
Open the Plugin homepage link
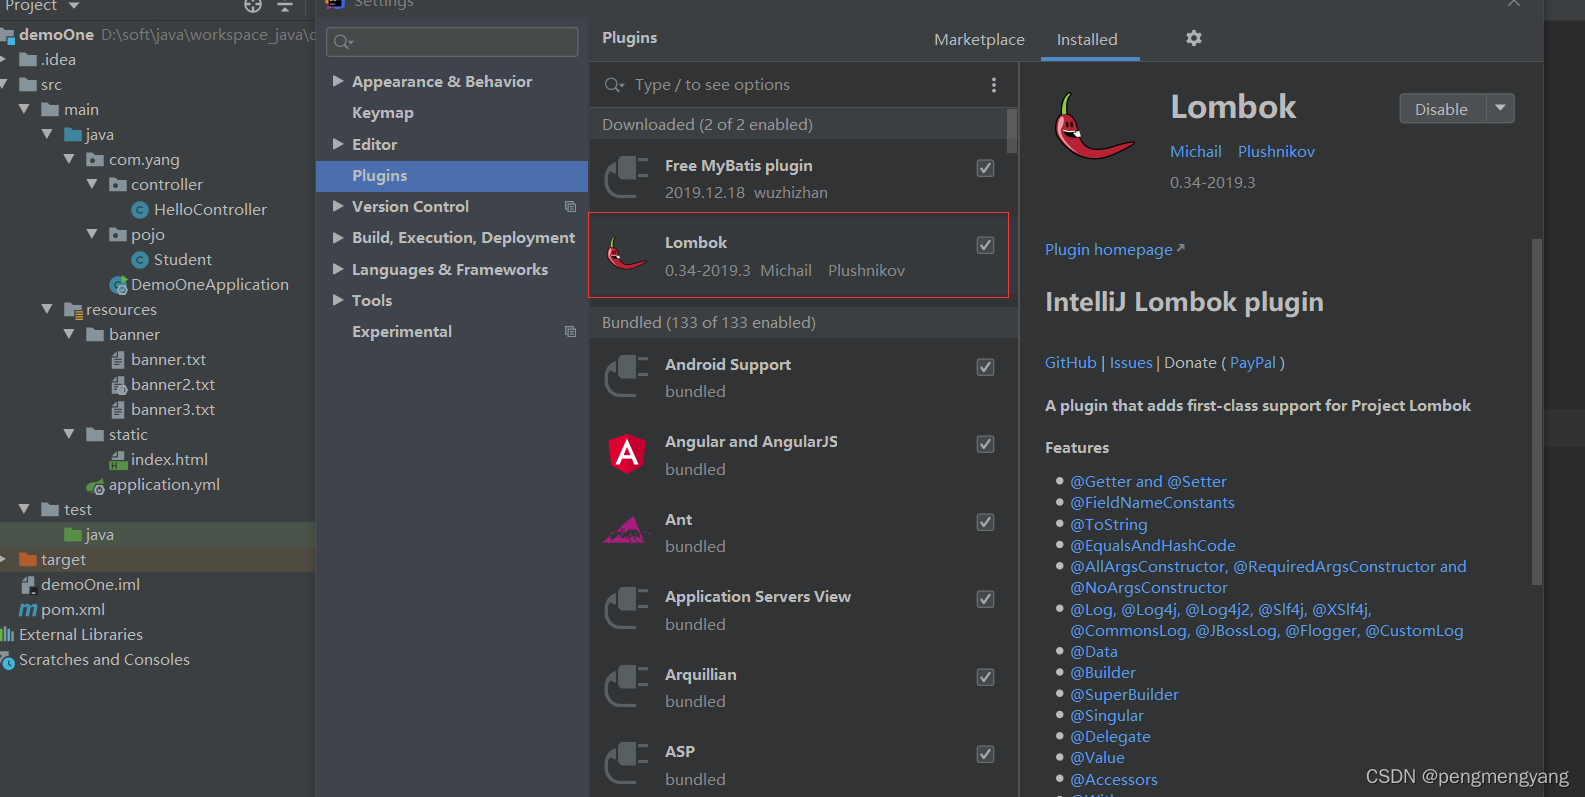[x=1109, y=250]
